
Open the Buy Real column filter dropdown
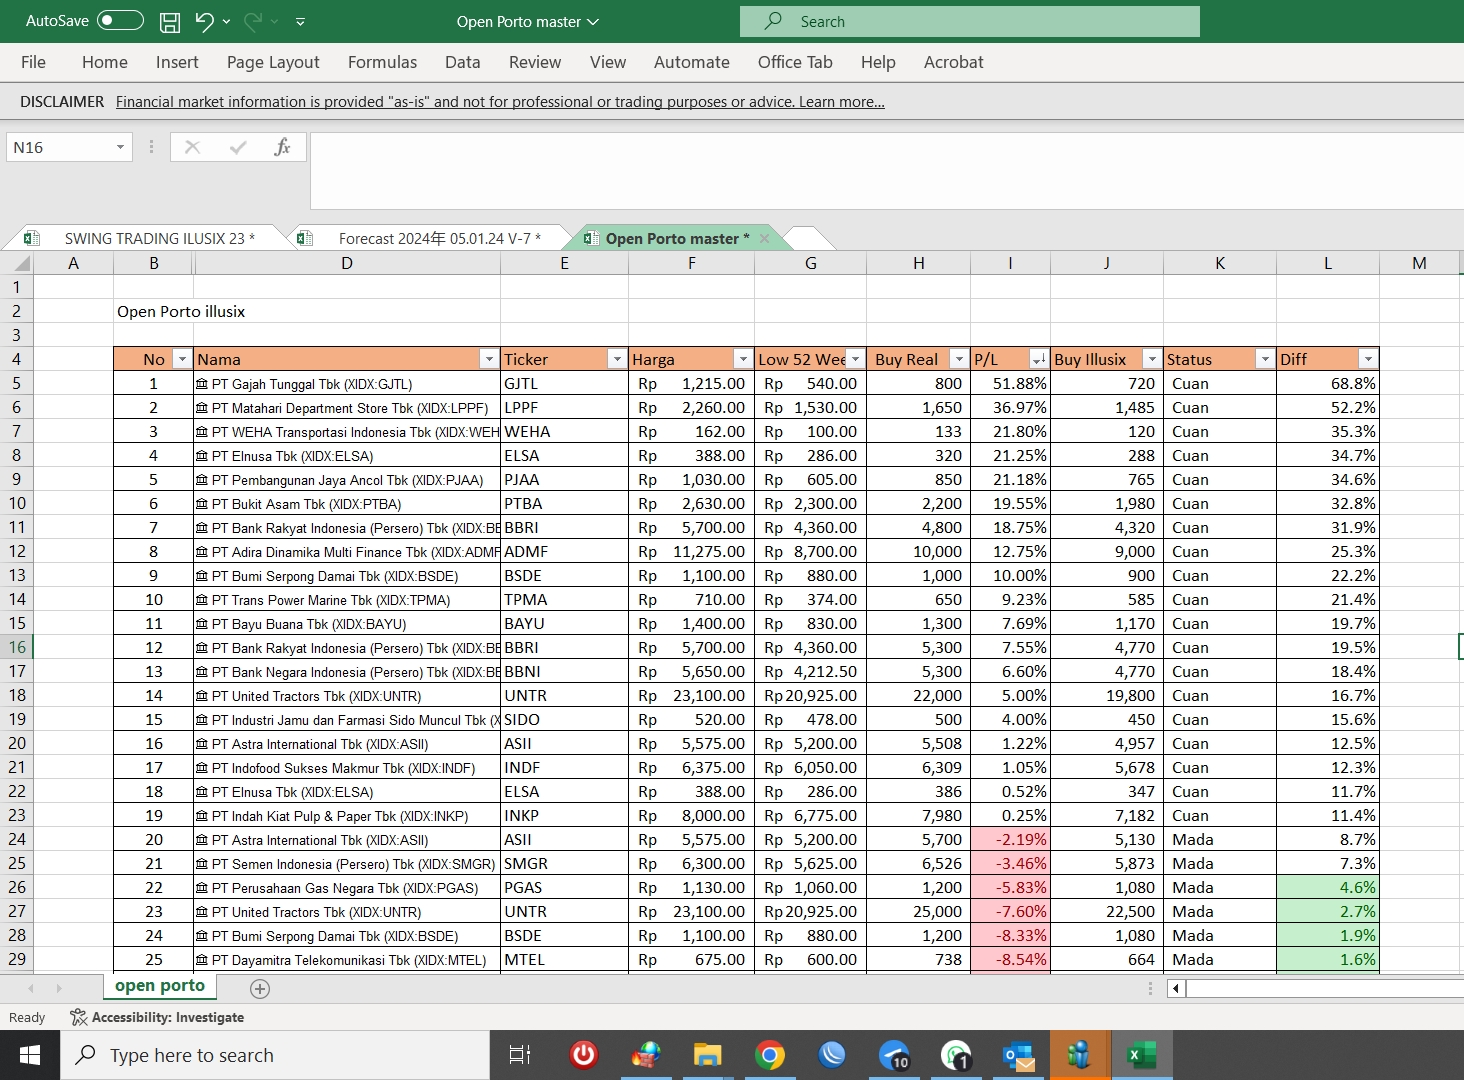[x=959, y=359]
